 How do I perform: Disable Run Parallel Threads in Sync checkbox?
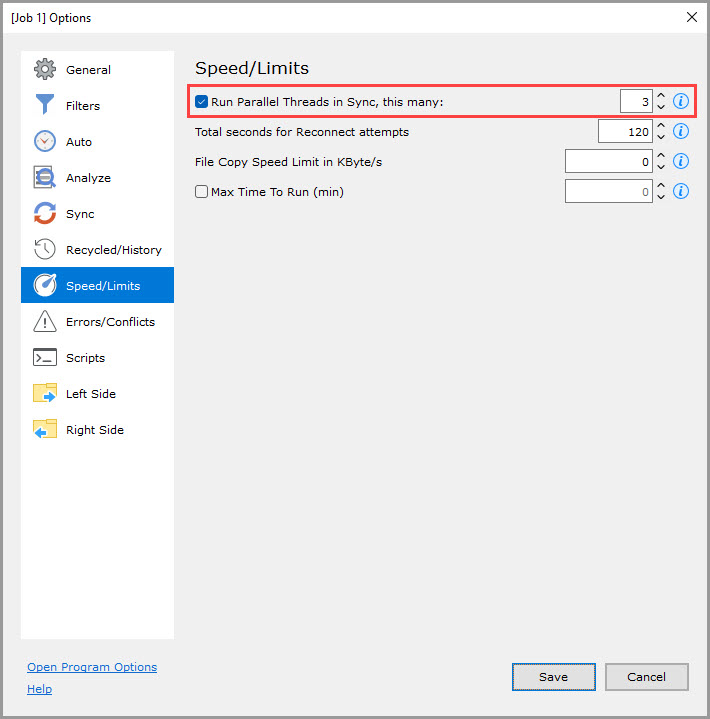[202, 101]
